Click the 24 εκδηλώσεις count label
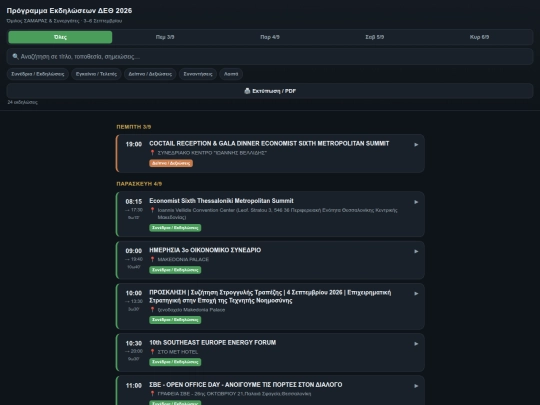This screenshot has height=405, width=540. click(23, 102)
